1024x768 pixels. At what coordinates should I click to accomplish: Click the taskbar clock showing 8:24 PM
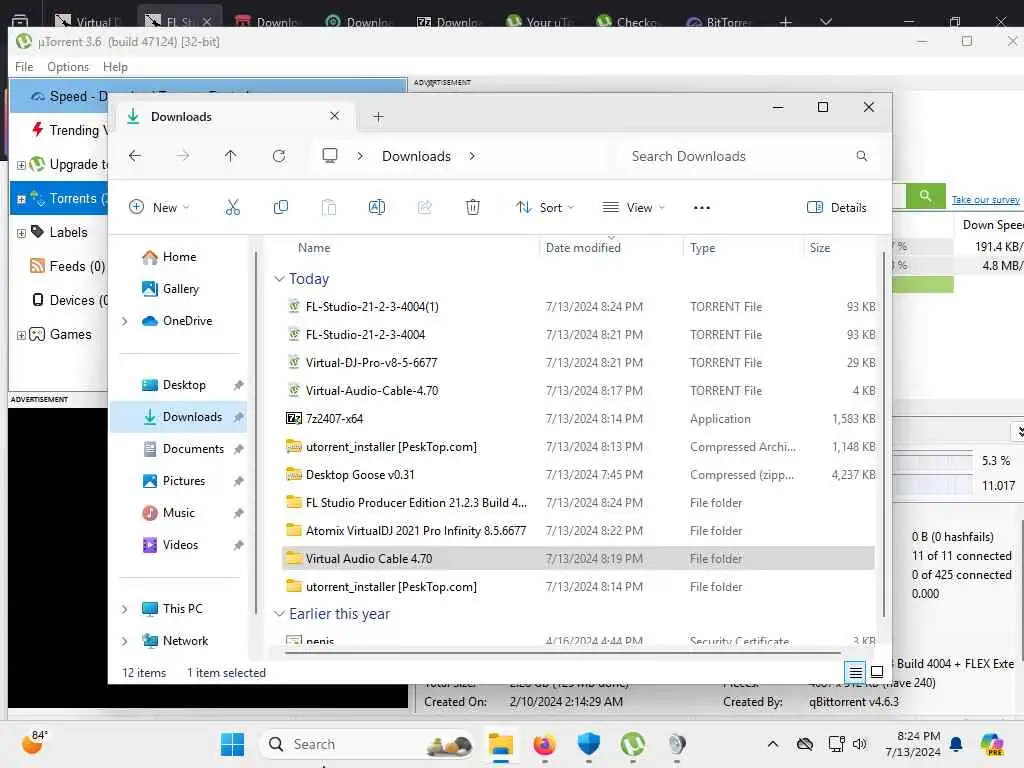point(913,744)
